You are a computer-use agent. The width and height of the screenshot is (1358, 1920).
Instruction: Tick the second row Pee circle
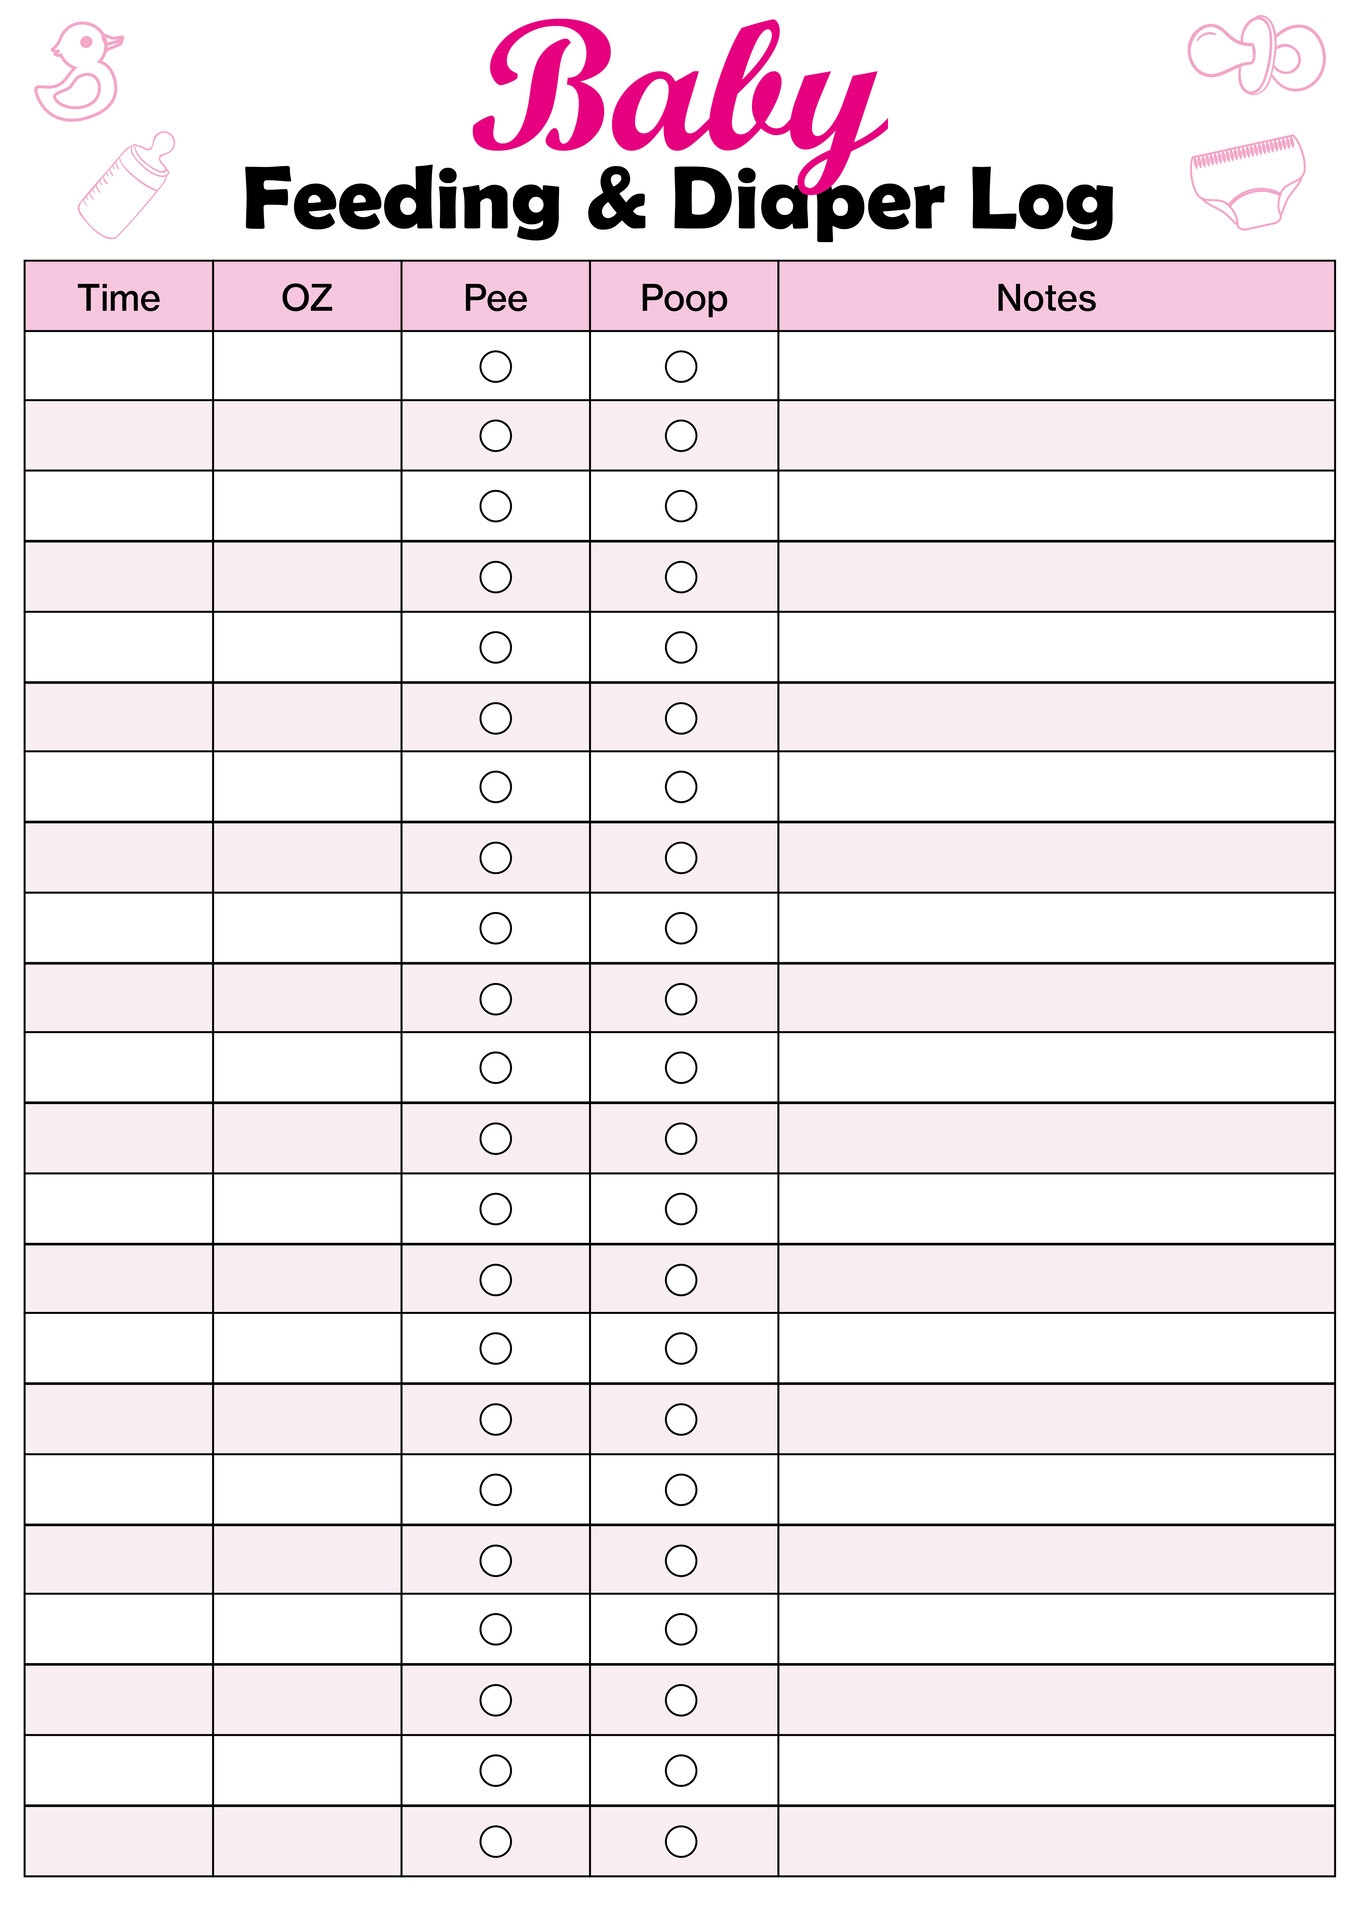[x=496, y=436]
